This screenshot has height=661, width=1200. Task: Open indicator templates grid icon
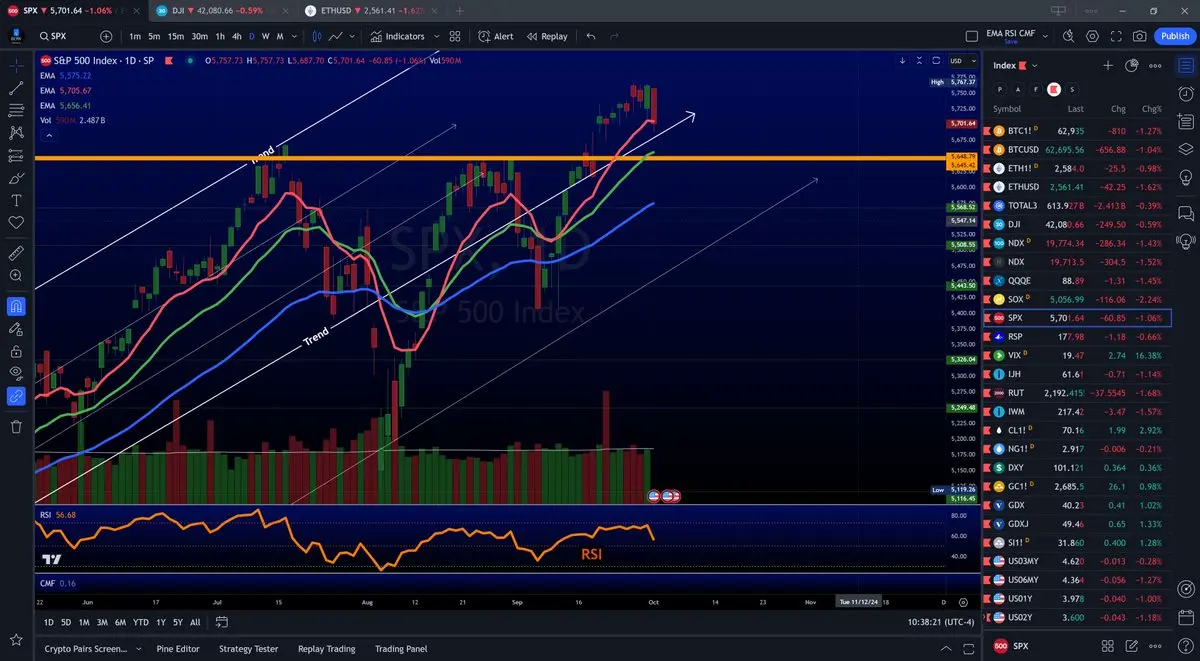pos(455,36)
